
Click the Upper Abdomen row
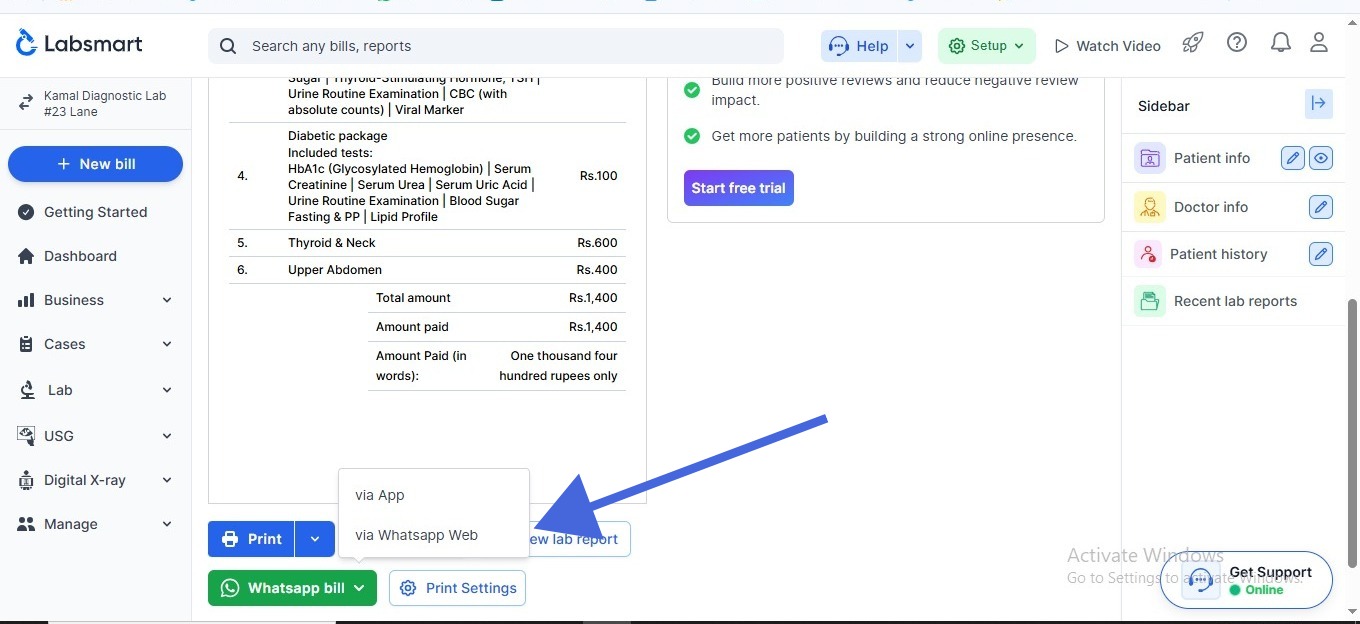[x=427, y=270]
